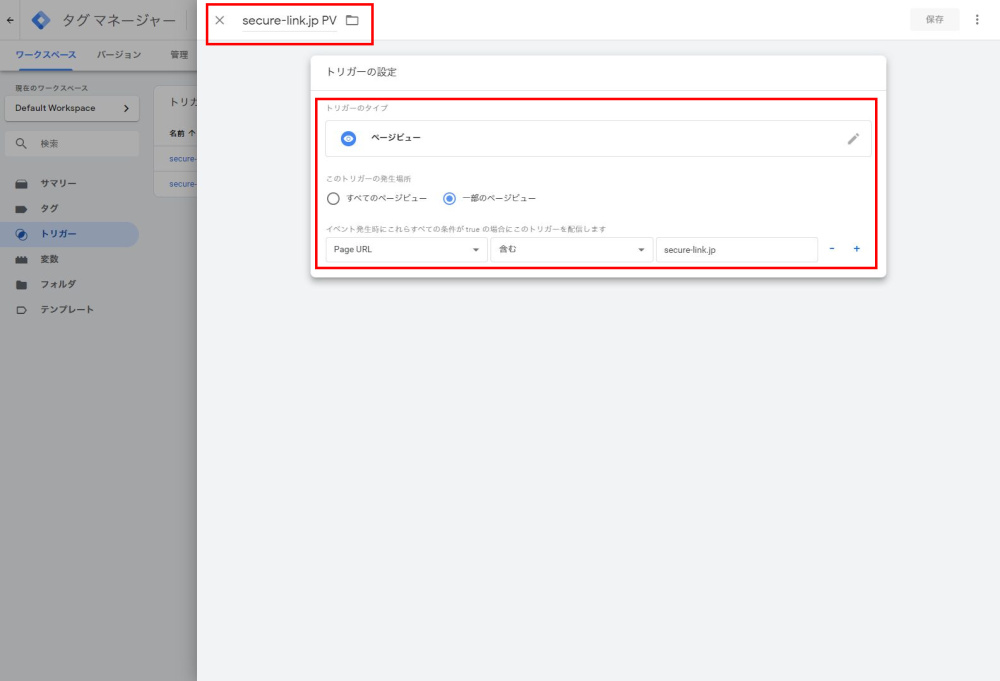Open the three-dot more options menu
1000x681 pixels.
(x=977, y=20)
